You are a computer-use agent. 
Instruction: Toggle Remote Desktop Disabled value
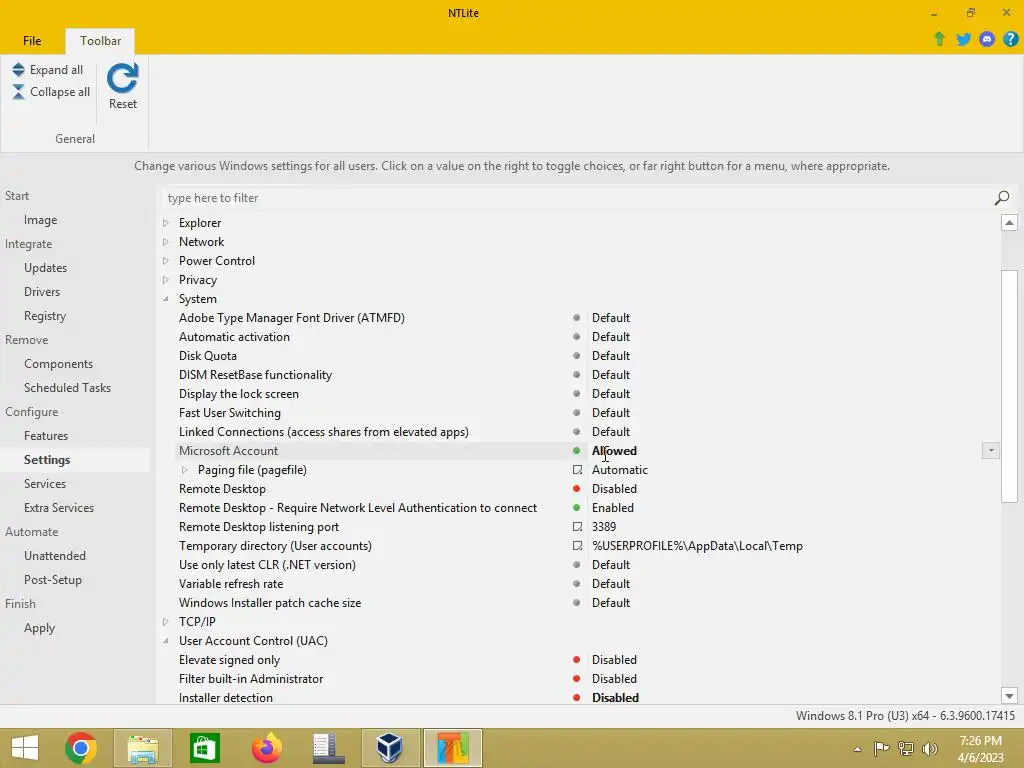614,489
